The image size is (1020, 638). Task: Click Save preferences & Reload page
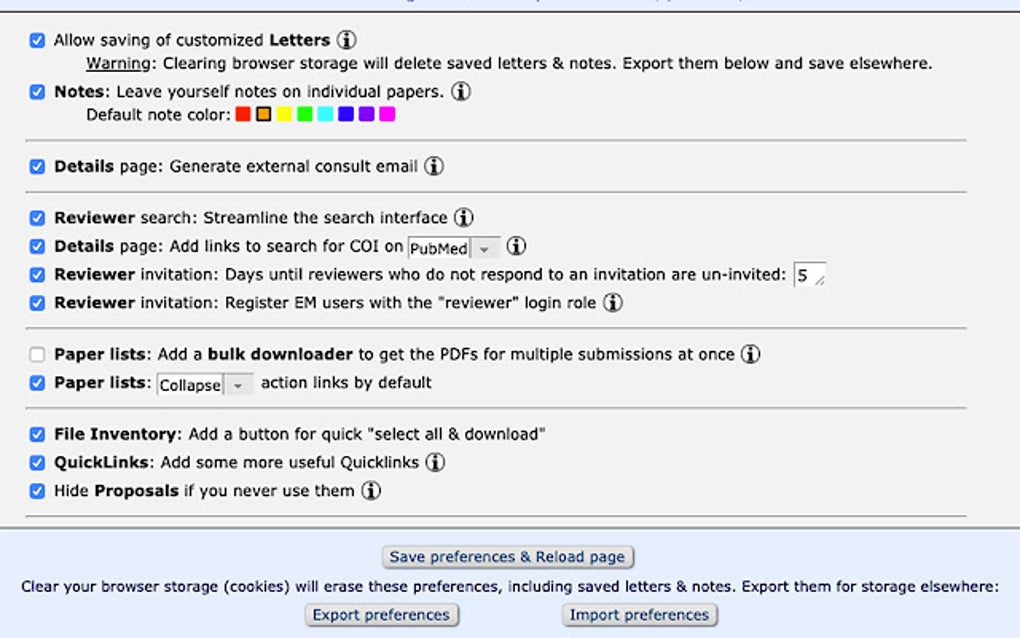(x=509, y=557)
